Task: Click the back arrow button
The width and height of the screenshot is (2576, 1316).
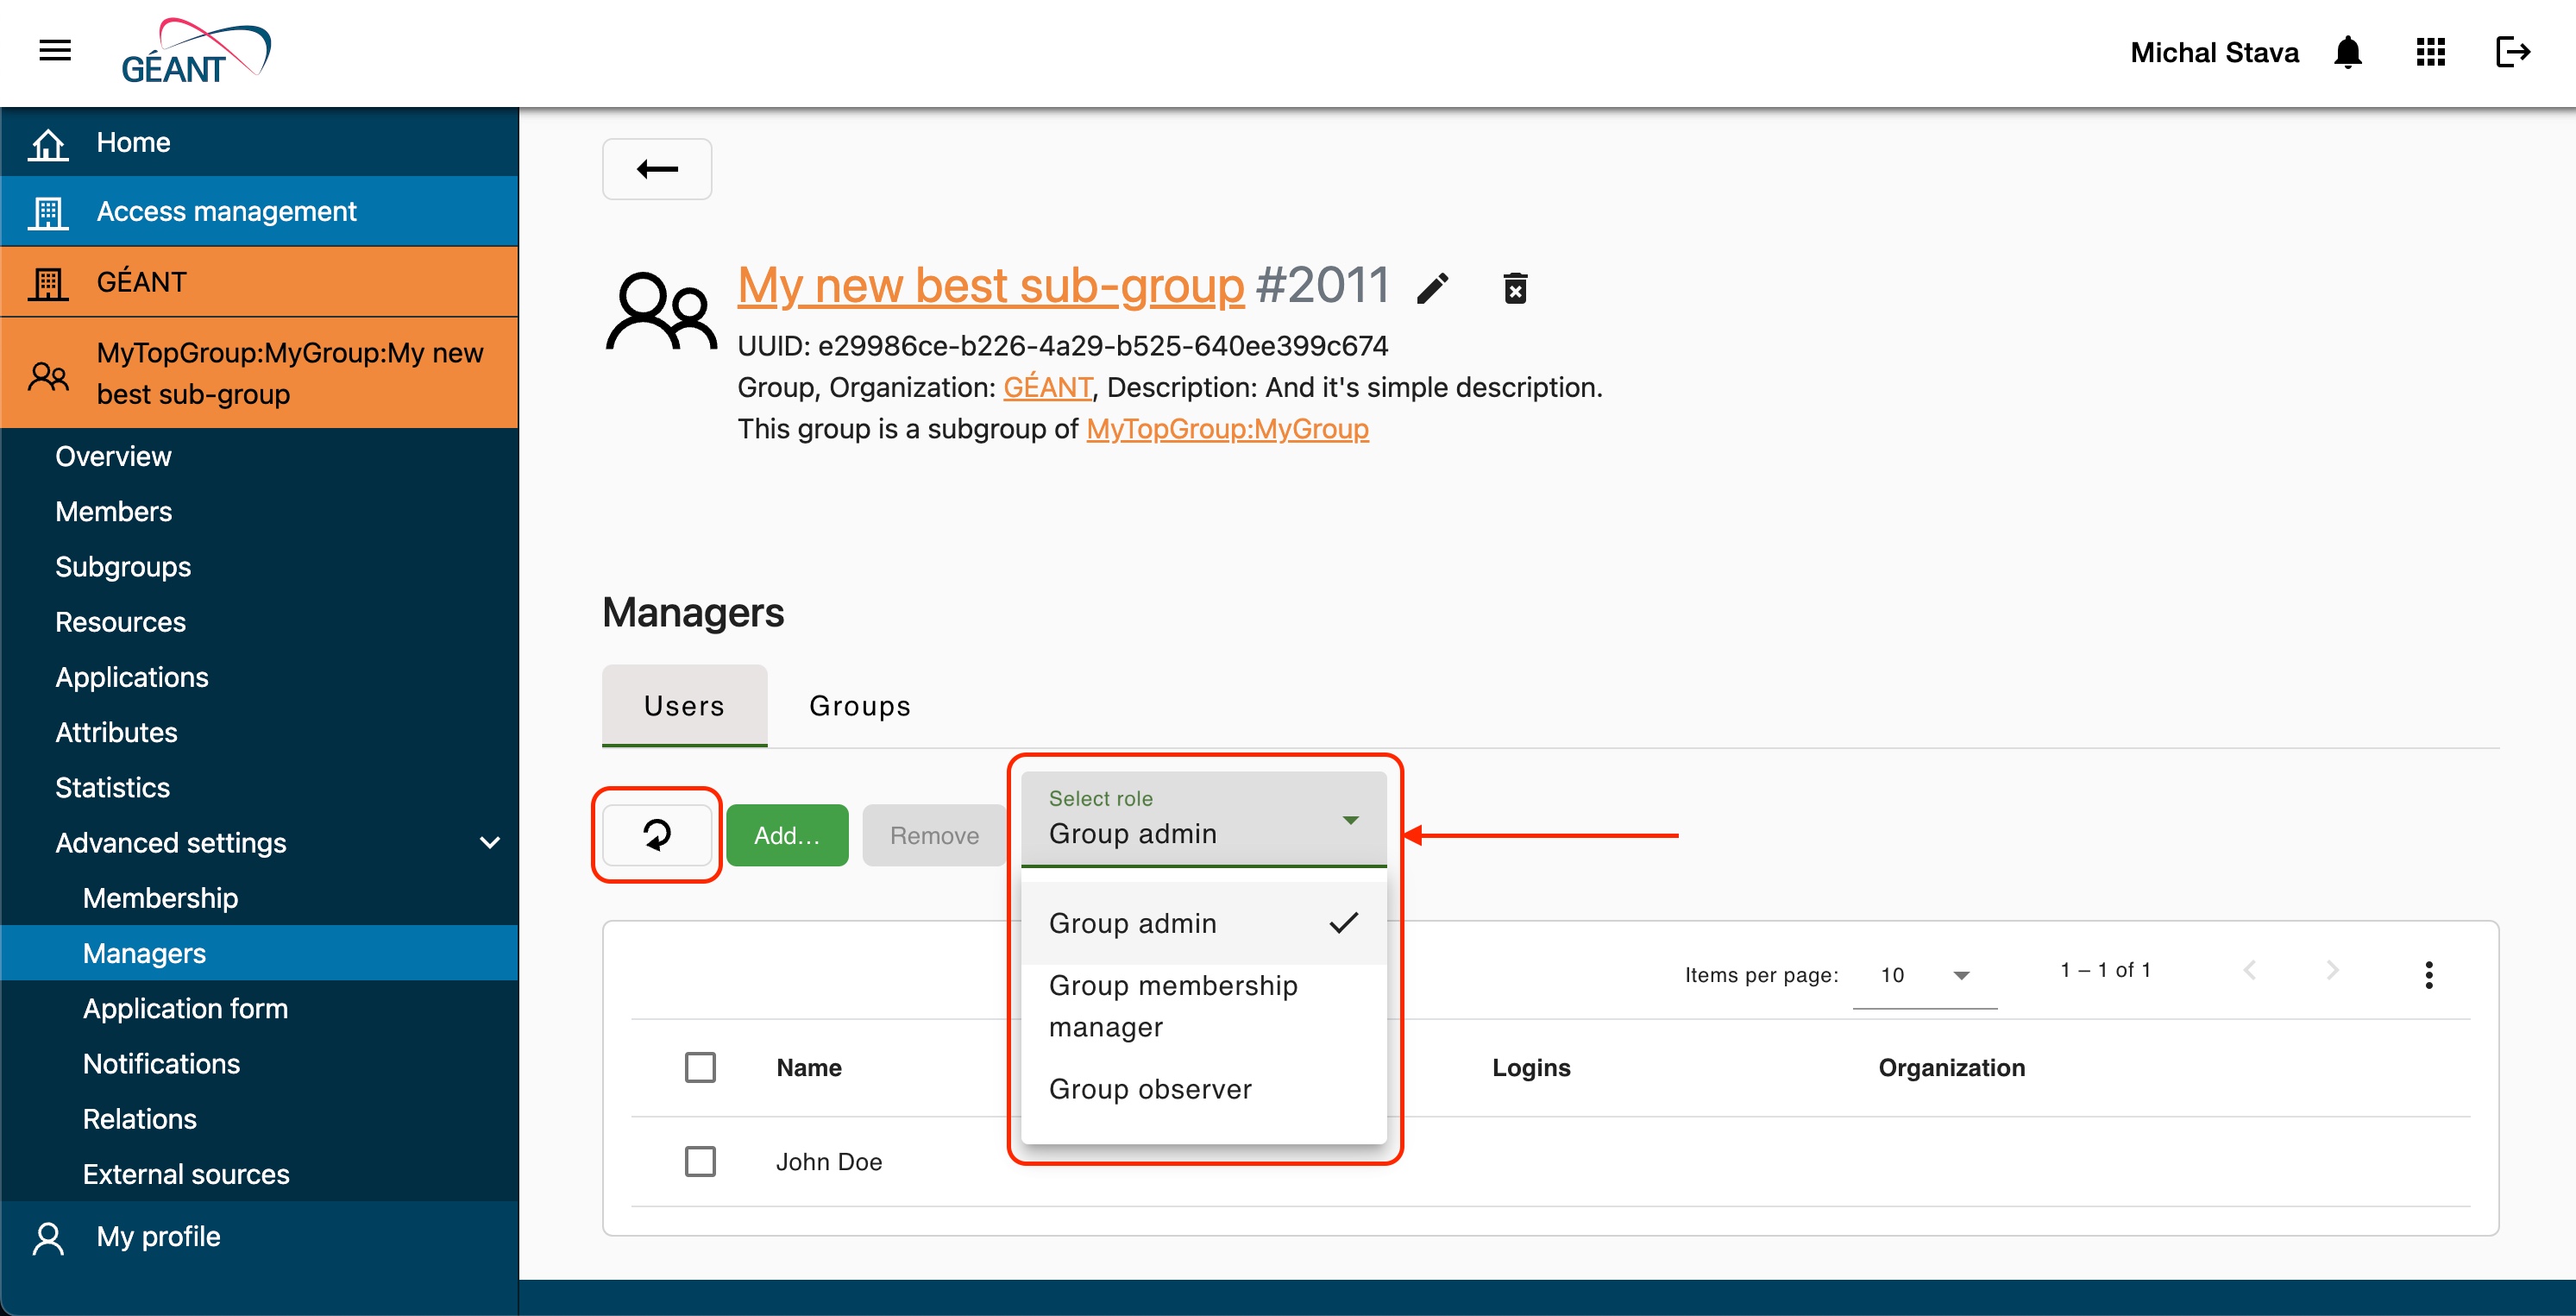Action: (657, 169)
